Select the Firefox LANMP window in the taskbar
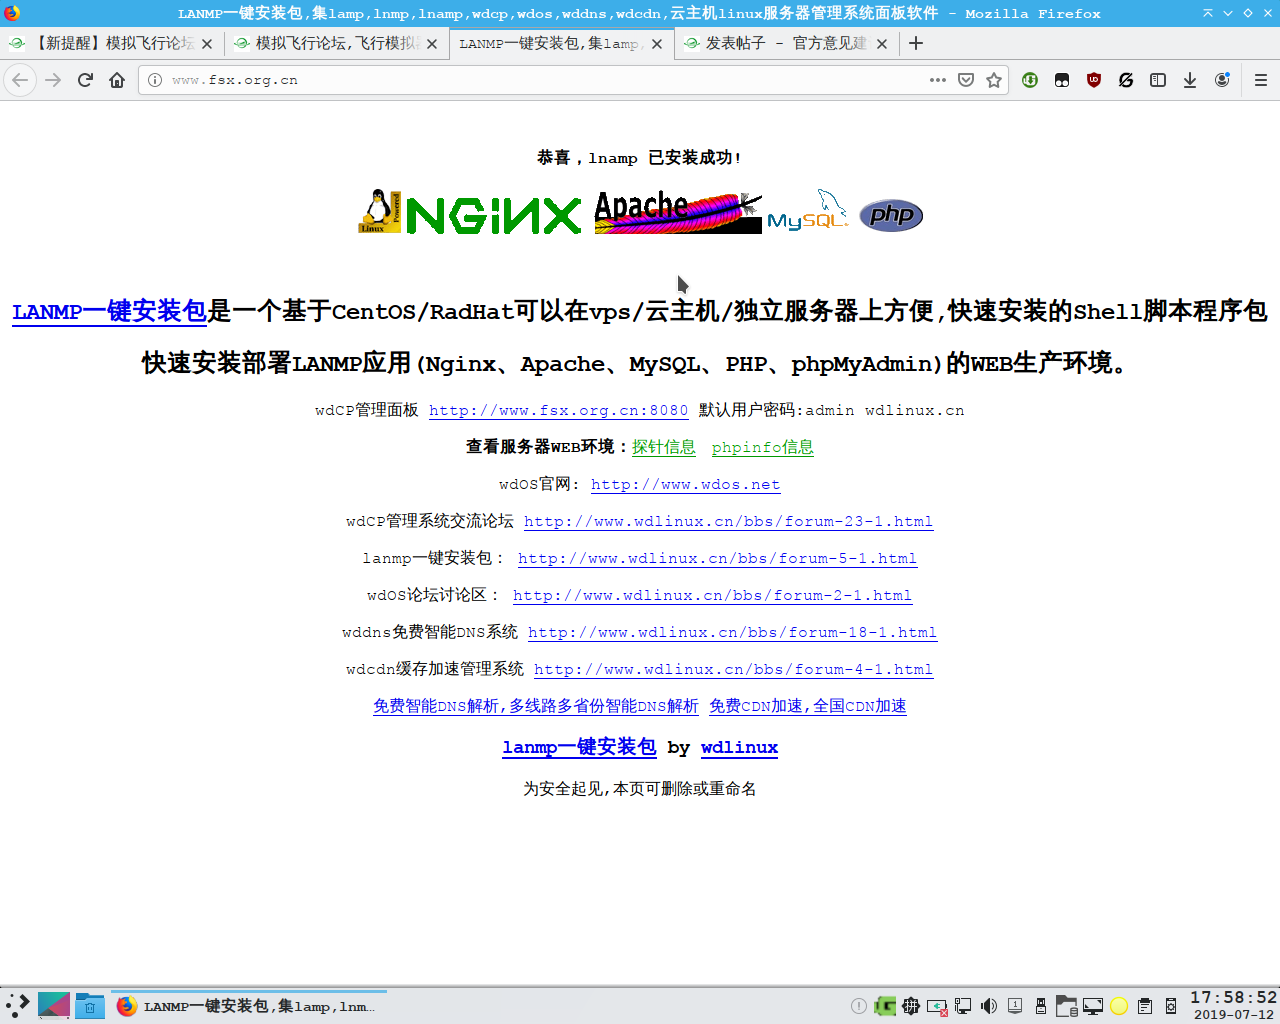Viewport: 1280px width, 1024px height. 249,1006
